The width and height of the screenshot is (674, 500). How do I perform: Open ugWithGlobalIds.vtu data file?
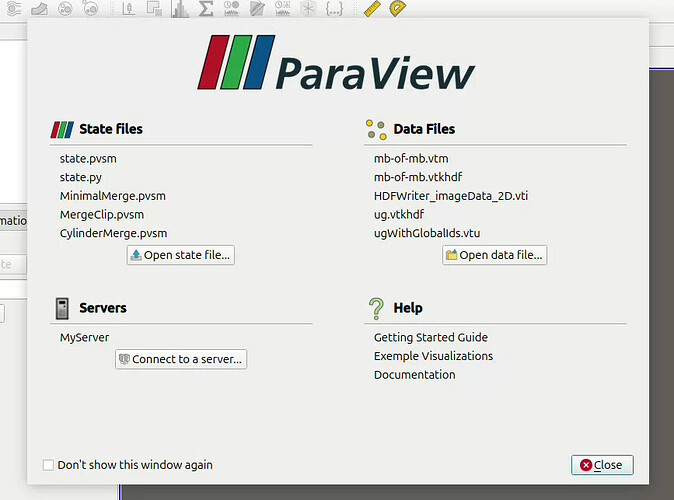427,233
